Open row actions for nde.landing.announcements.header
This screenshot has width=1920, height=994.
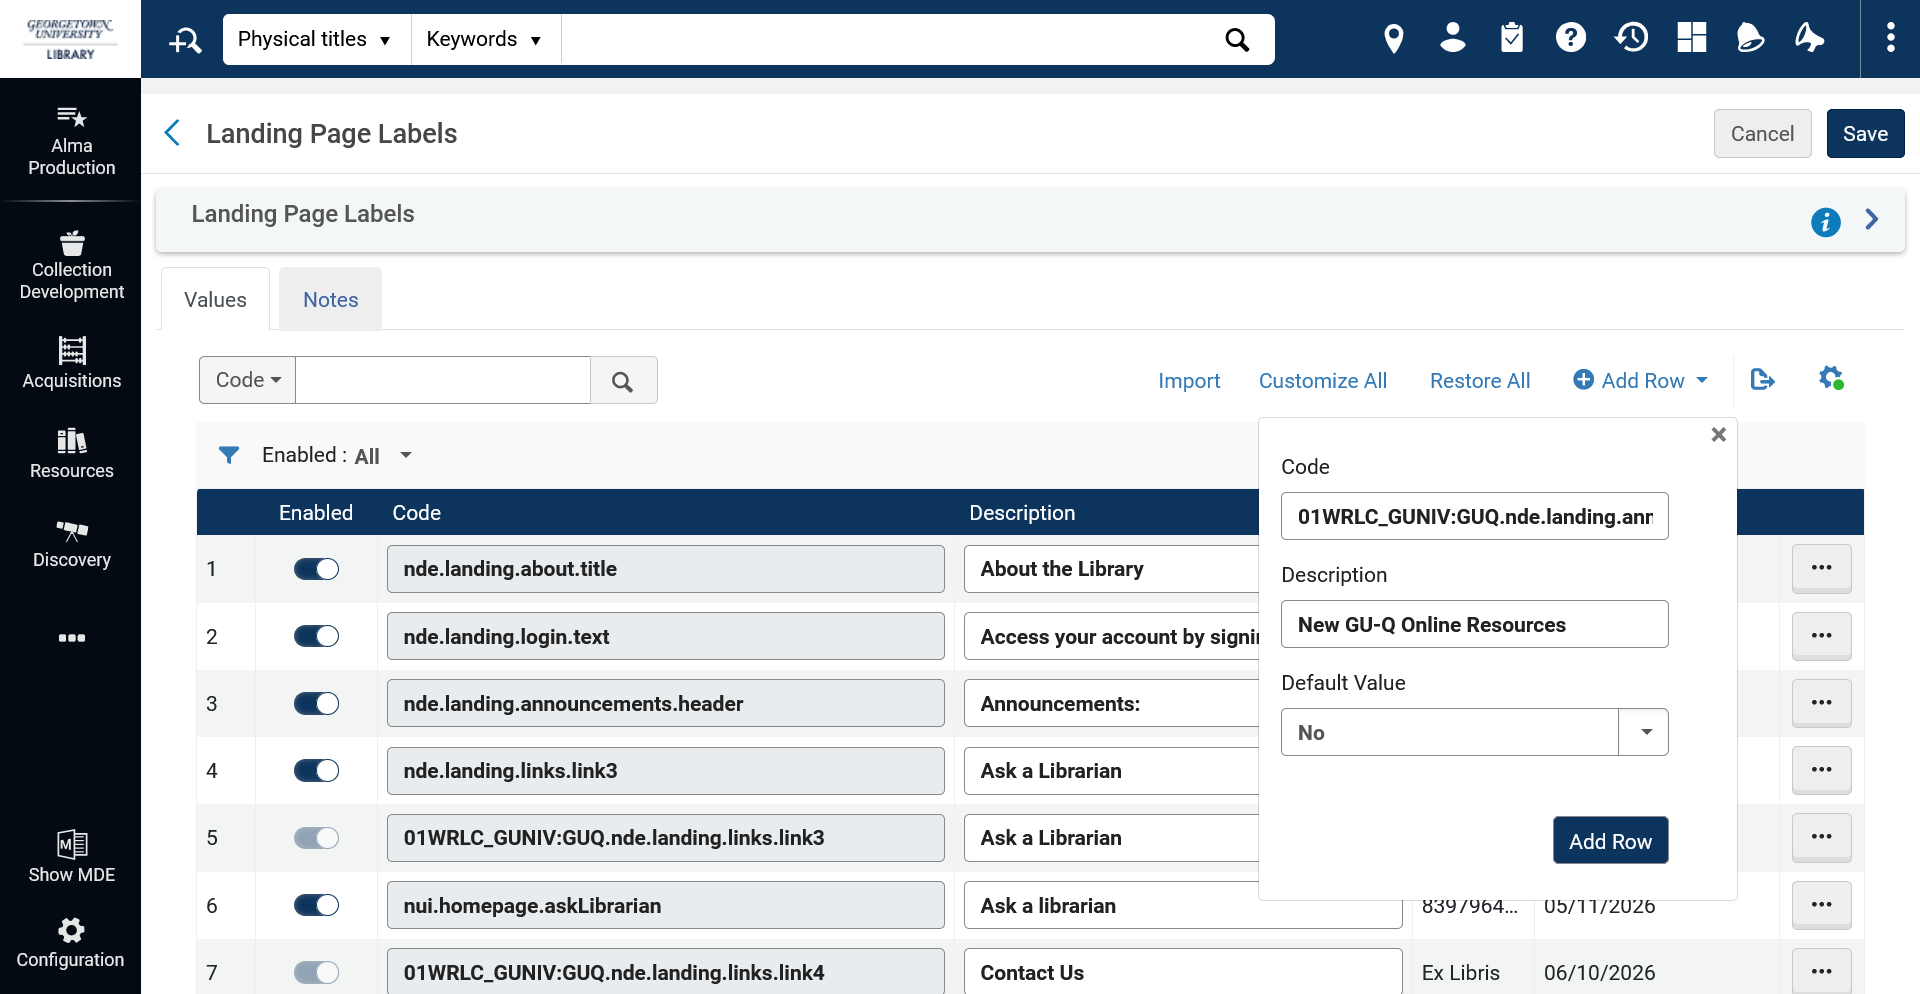1821,703
